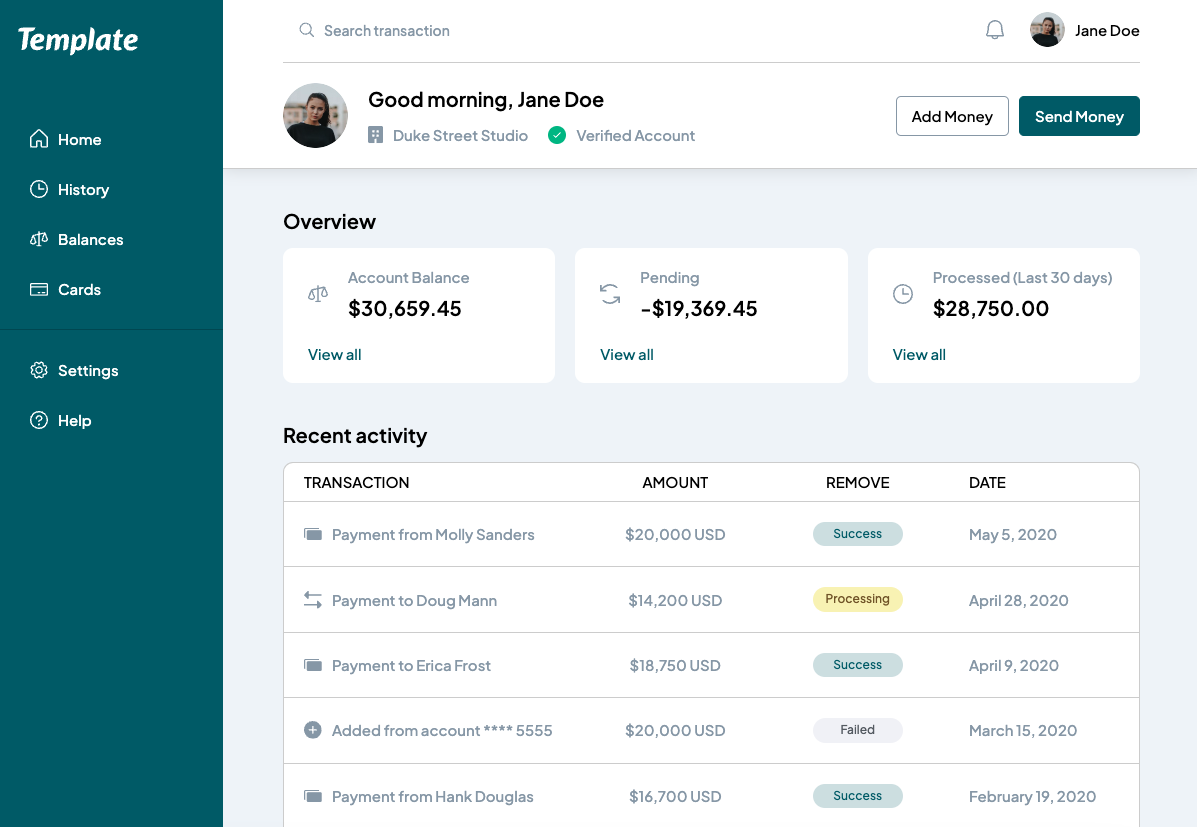Click the transfer arrows icon beside Doug Mann payment
This screenshot has width=1197, height=827.
coord(312,600)
